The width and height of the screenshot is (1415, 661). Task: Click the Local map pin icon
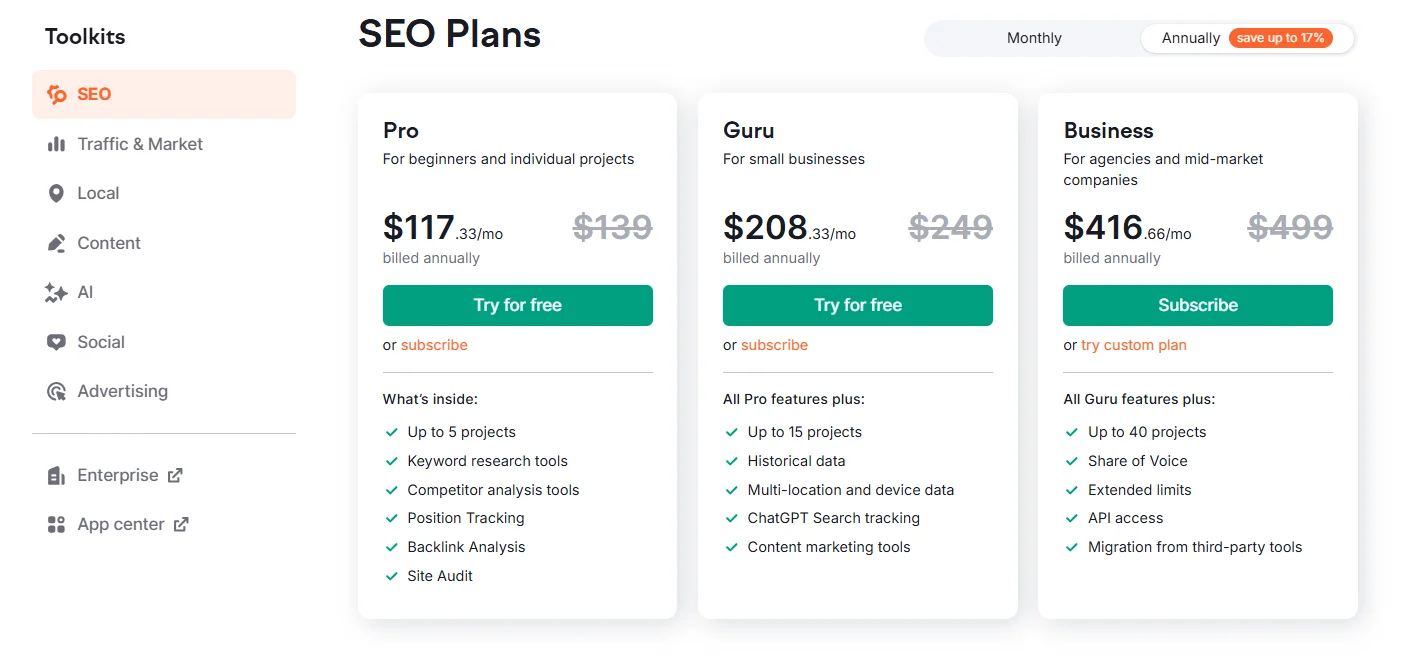(x=57, y=193)
